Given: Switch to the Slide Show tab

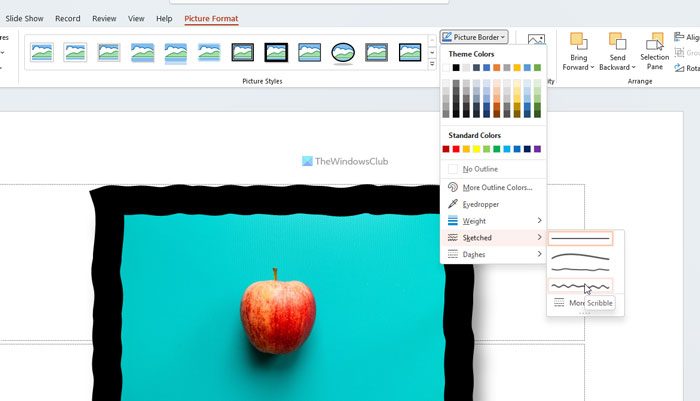Looking at the screenshot, I should (x=24, y=18).
